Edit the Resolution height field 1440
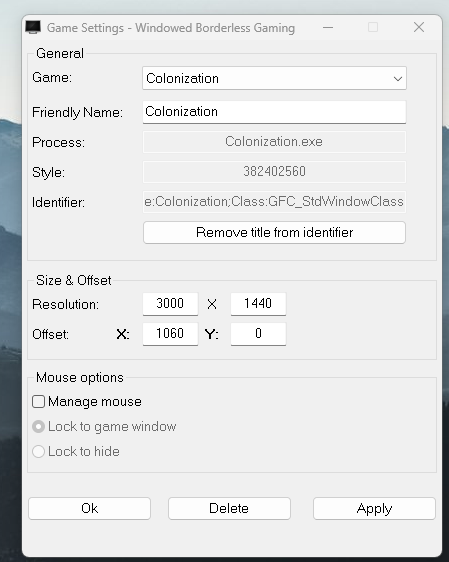Screen dimensions: 449x562 (x=258, y=304)
